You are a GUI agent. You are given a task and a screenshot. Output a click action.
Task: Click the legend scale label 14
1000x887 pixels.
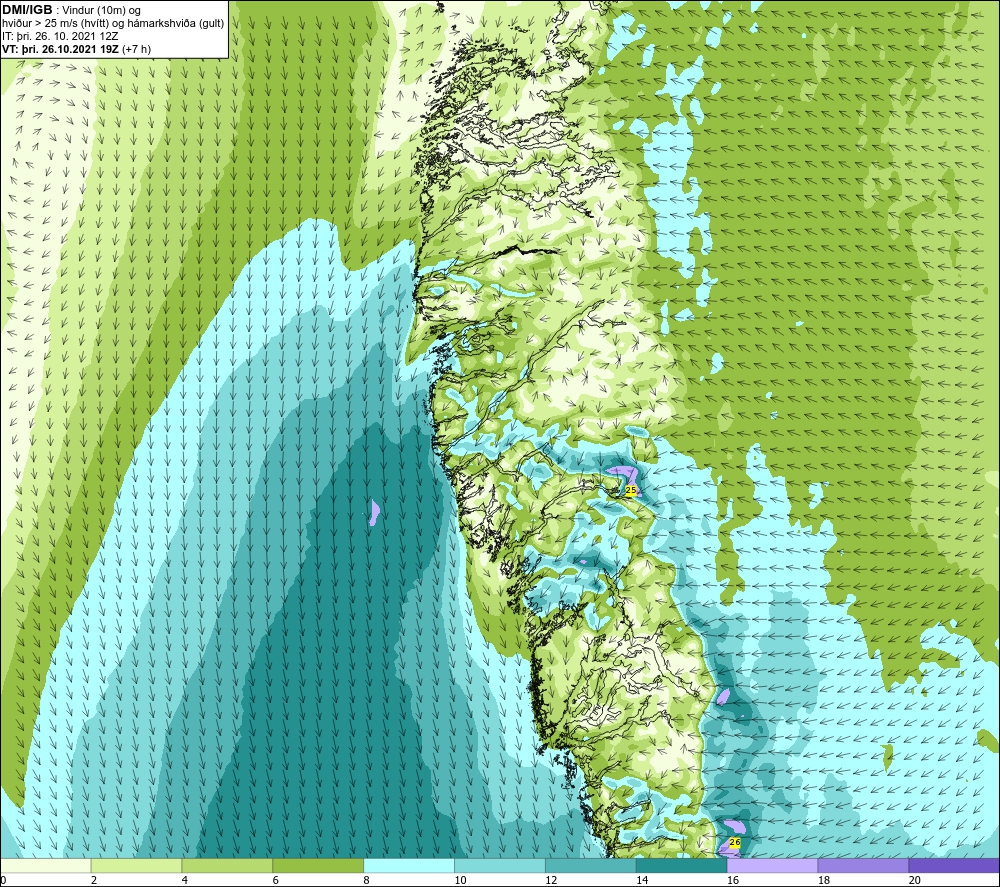pyautogui.click(x=642, y=880)
